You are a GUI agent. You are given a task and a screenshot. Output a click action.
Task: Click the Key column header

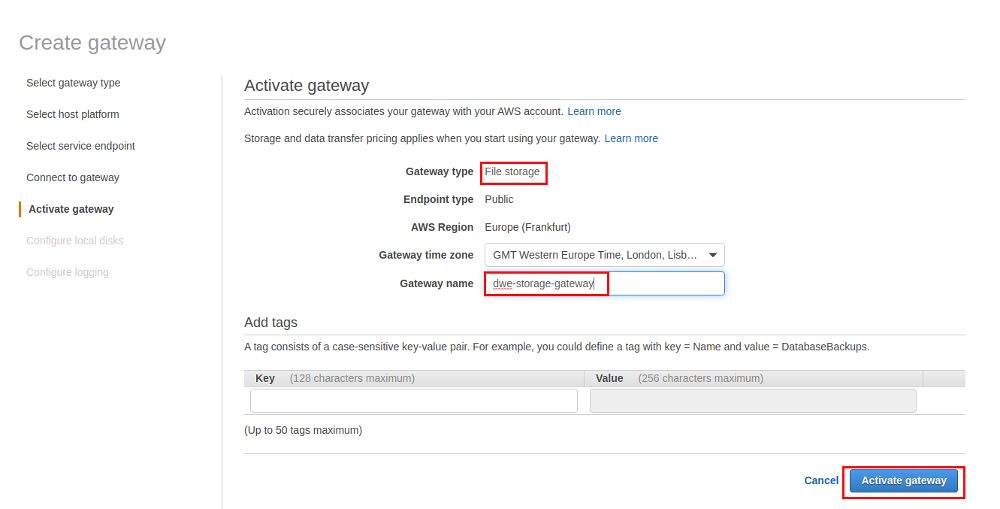coord(265,378)
